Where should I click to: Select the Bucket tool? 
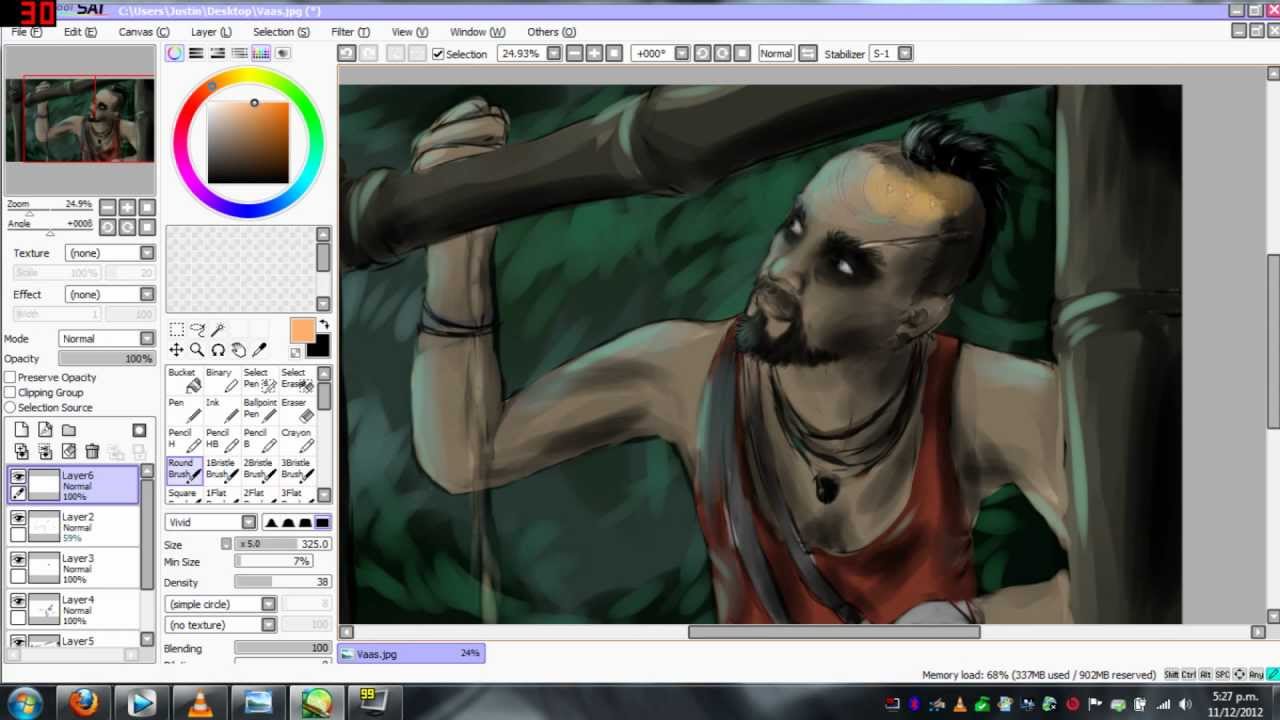[185, 379]
